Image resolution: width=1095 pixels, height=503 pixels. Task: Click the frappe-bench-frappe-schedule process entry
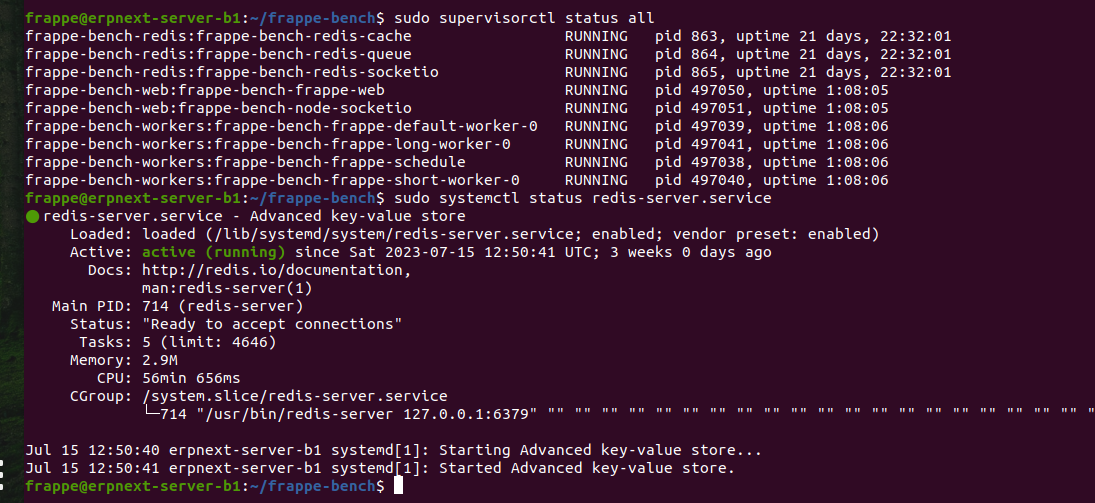pos(457,162)
